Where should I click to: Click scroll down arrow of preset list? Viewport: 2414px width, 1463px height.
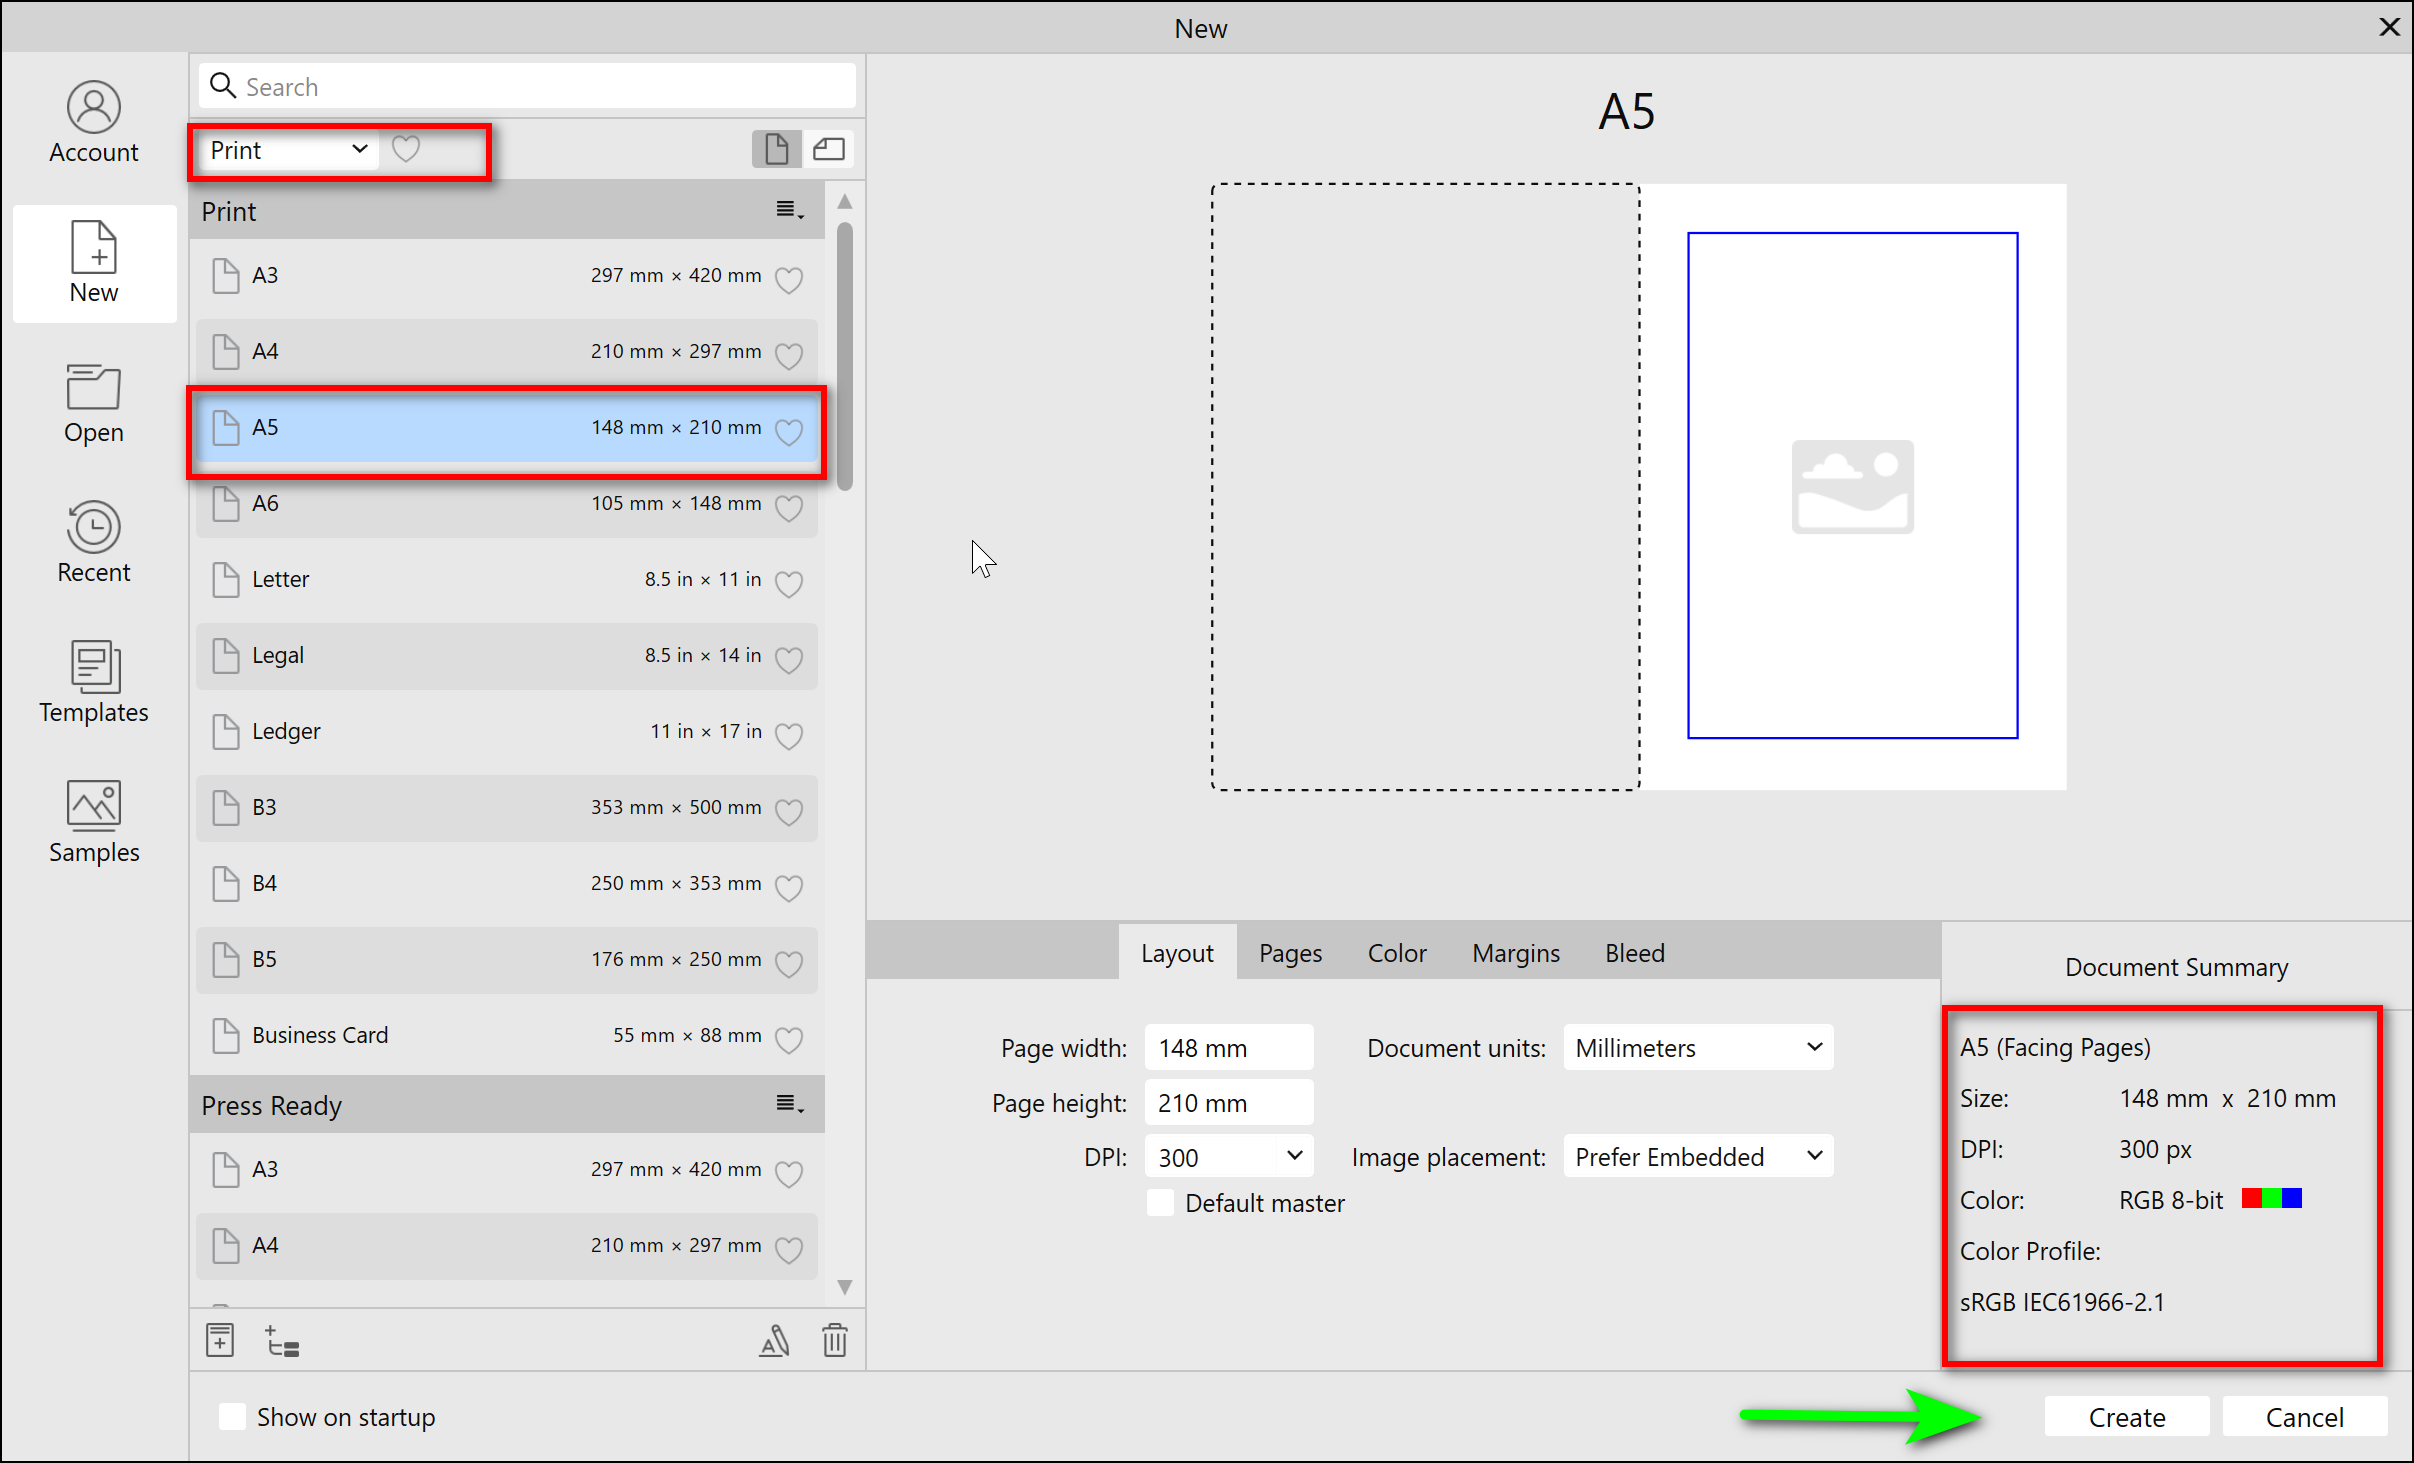(845, 1286)
